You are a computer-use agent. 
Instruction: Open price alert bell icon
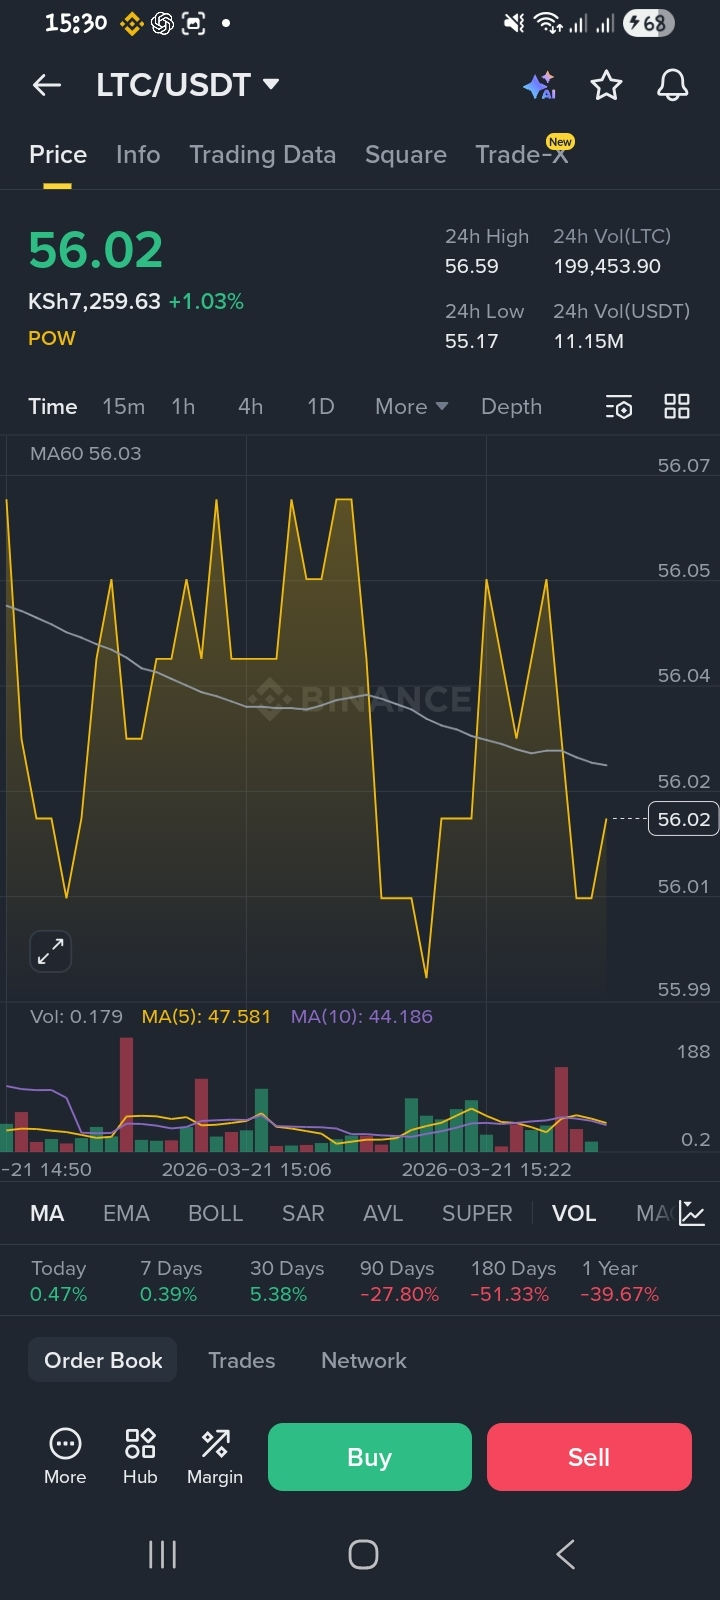click(673, 85)
